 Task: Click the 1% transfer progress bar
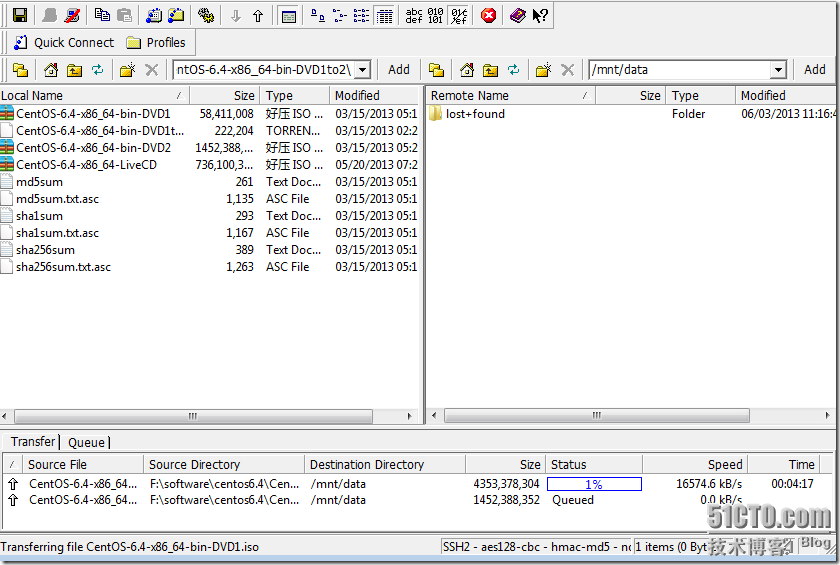[x=594, y=484]
